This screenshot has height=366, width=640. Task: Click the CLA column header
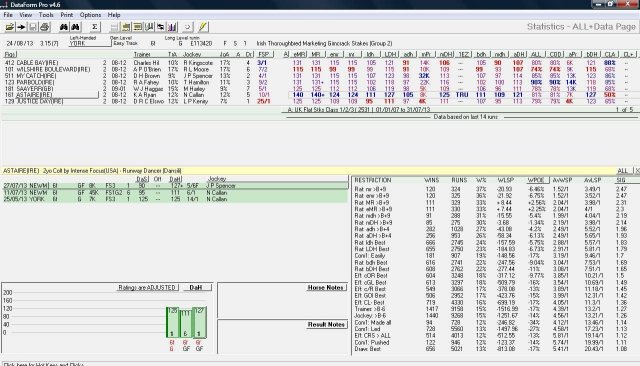(610, 54)
